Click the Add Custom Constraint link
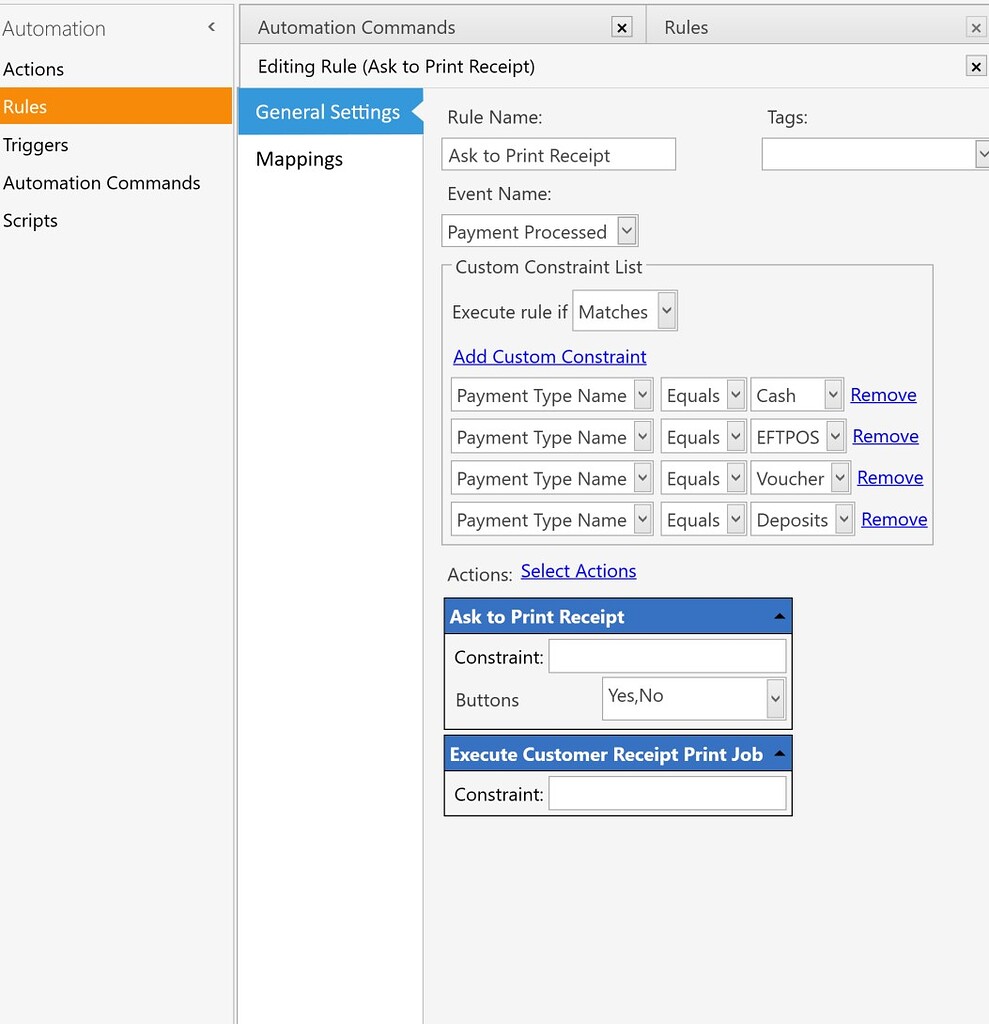 click(549, 357)
